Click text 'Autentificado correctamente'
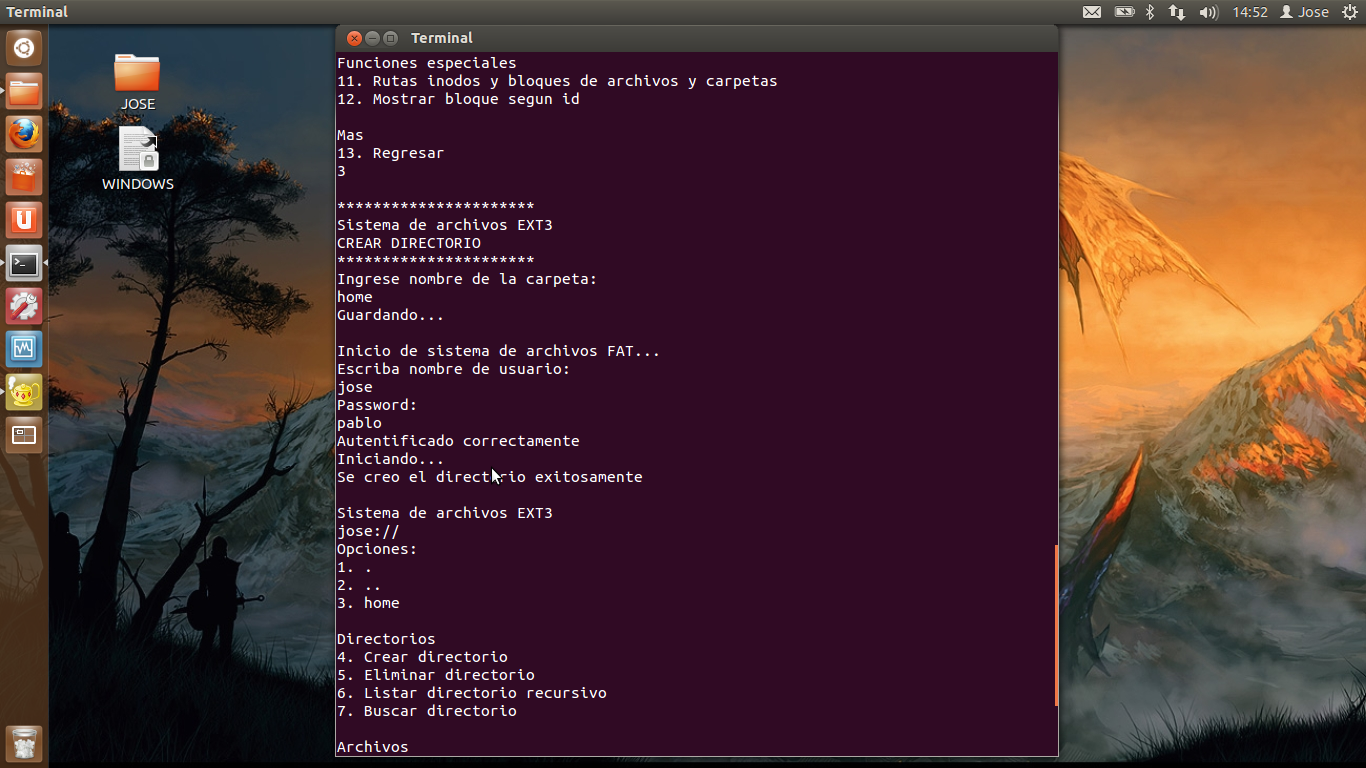1366x768 pixels. [458, 441]
